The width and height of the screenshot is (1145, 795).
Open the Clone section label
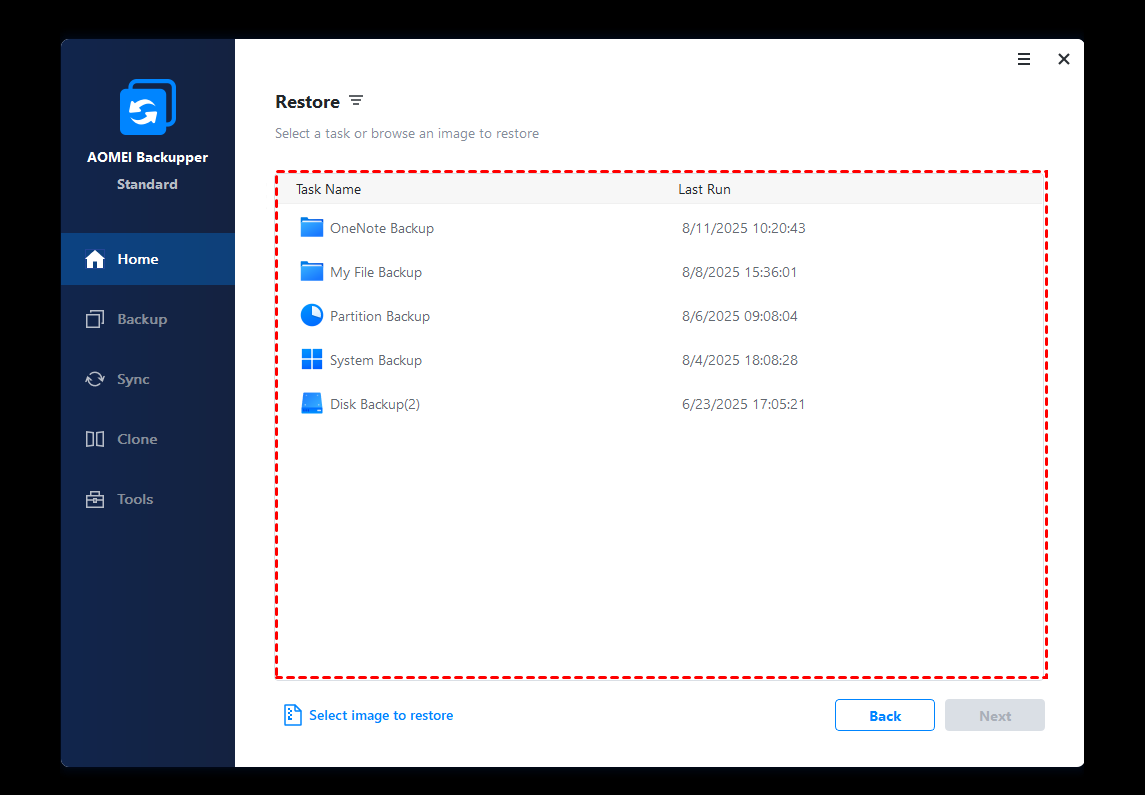point(137,439)
